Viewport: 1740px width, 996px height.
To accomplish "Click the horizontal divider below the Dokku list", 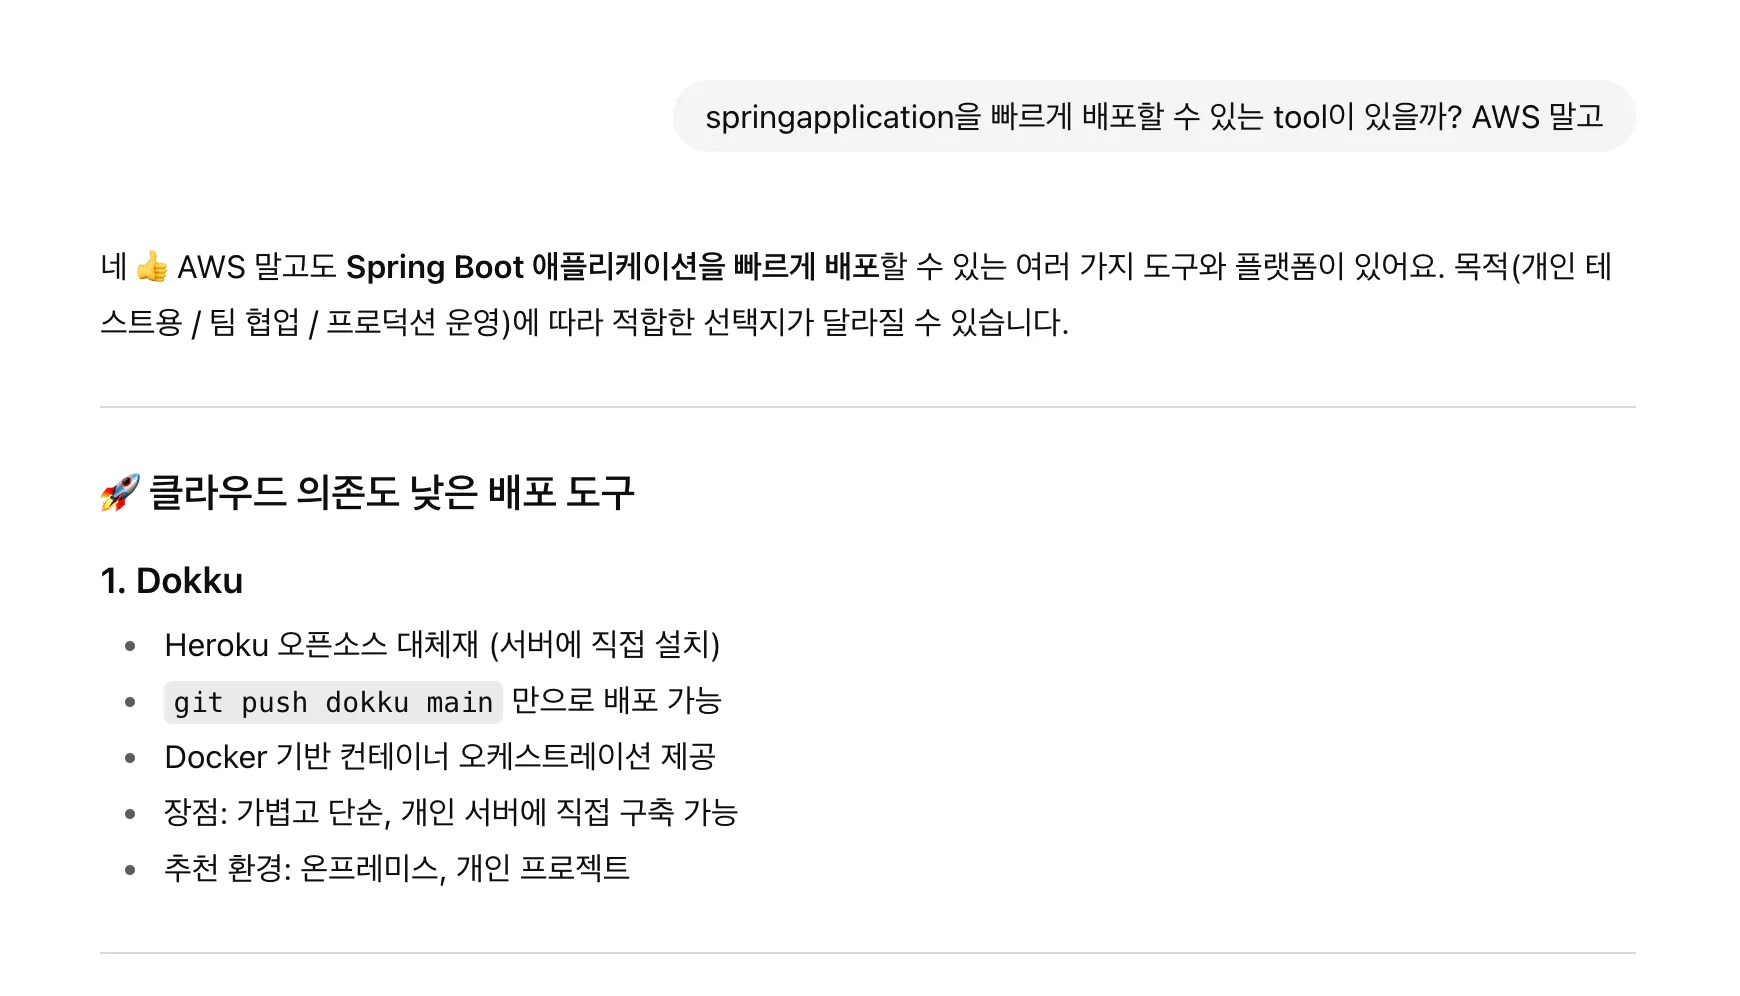I will (868, 953).
